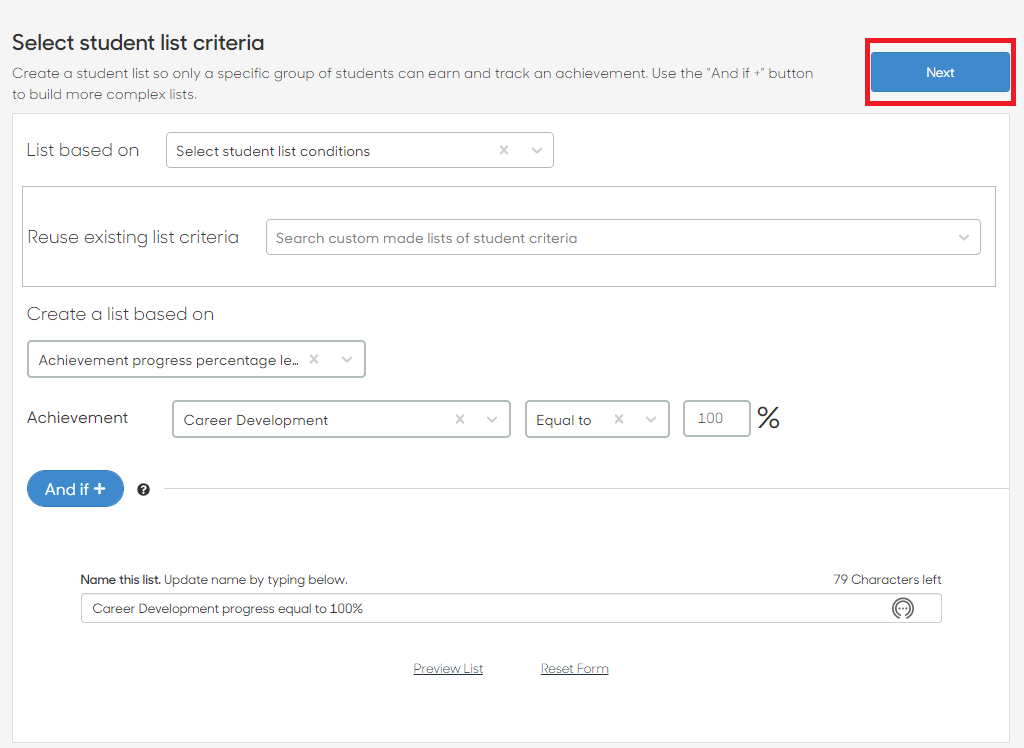Click the list name text field
The width and height of the screenshot is (1024, 748).
[511, 608]
